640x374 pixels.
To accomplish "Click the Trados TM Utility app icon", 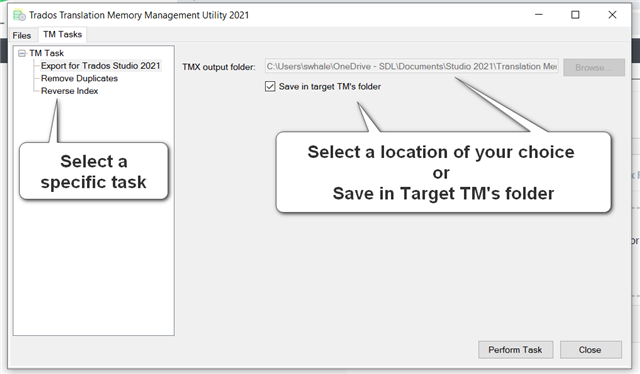I will pyautogui.click(x=19, y=15).
